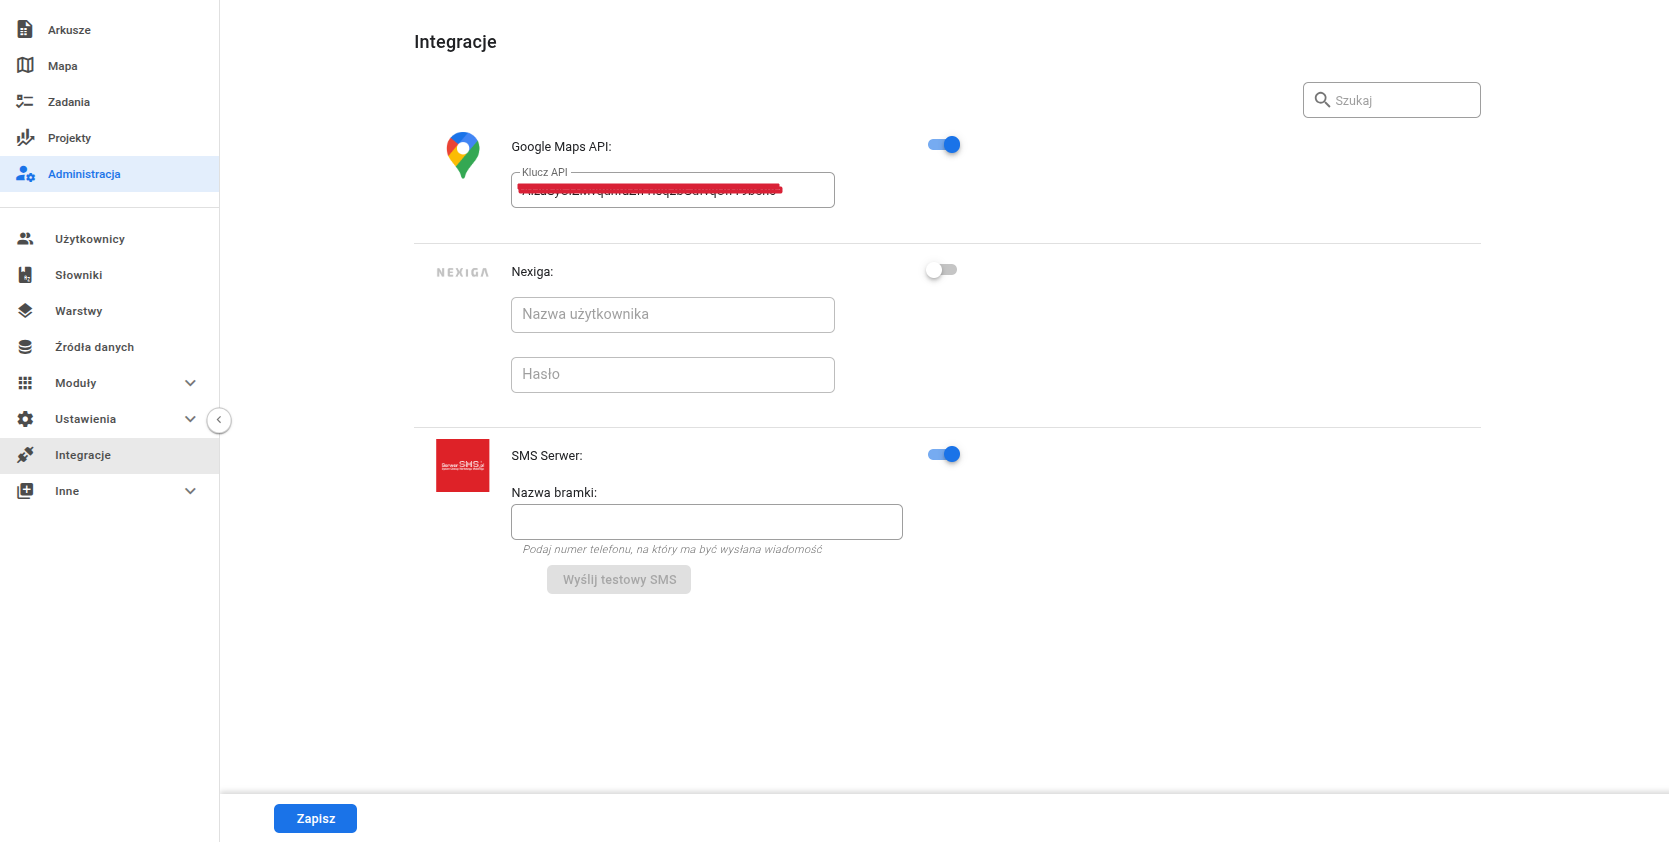Open the Integracje menu item
This screenshot has width=1669, height=842.
click(83, 455)
